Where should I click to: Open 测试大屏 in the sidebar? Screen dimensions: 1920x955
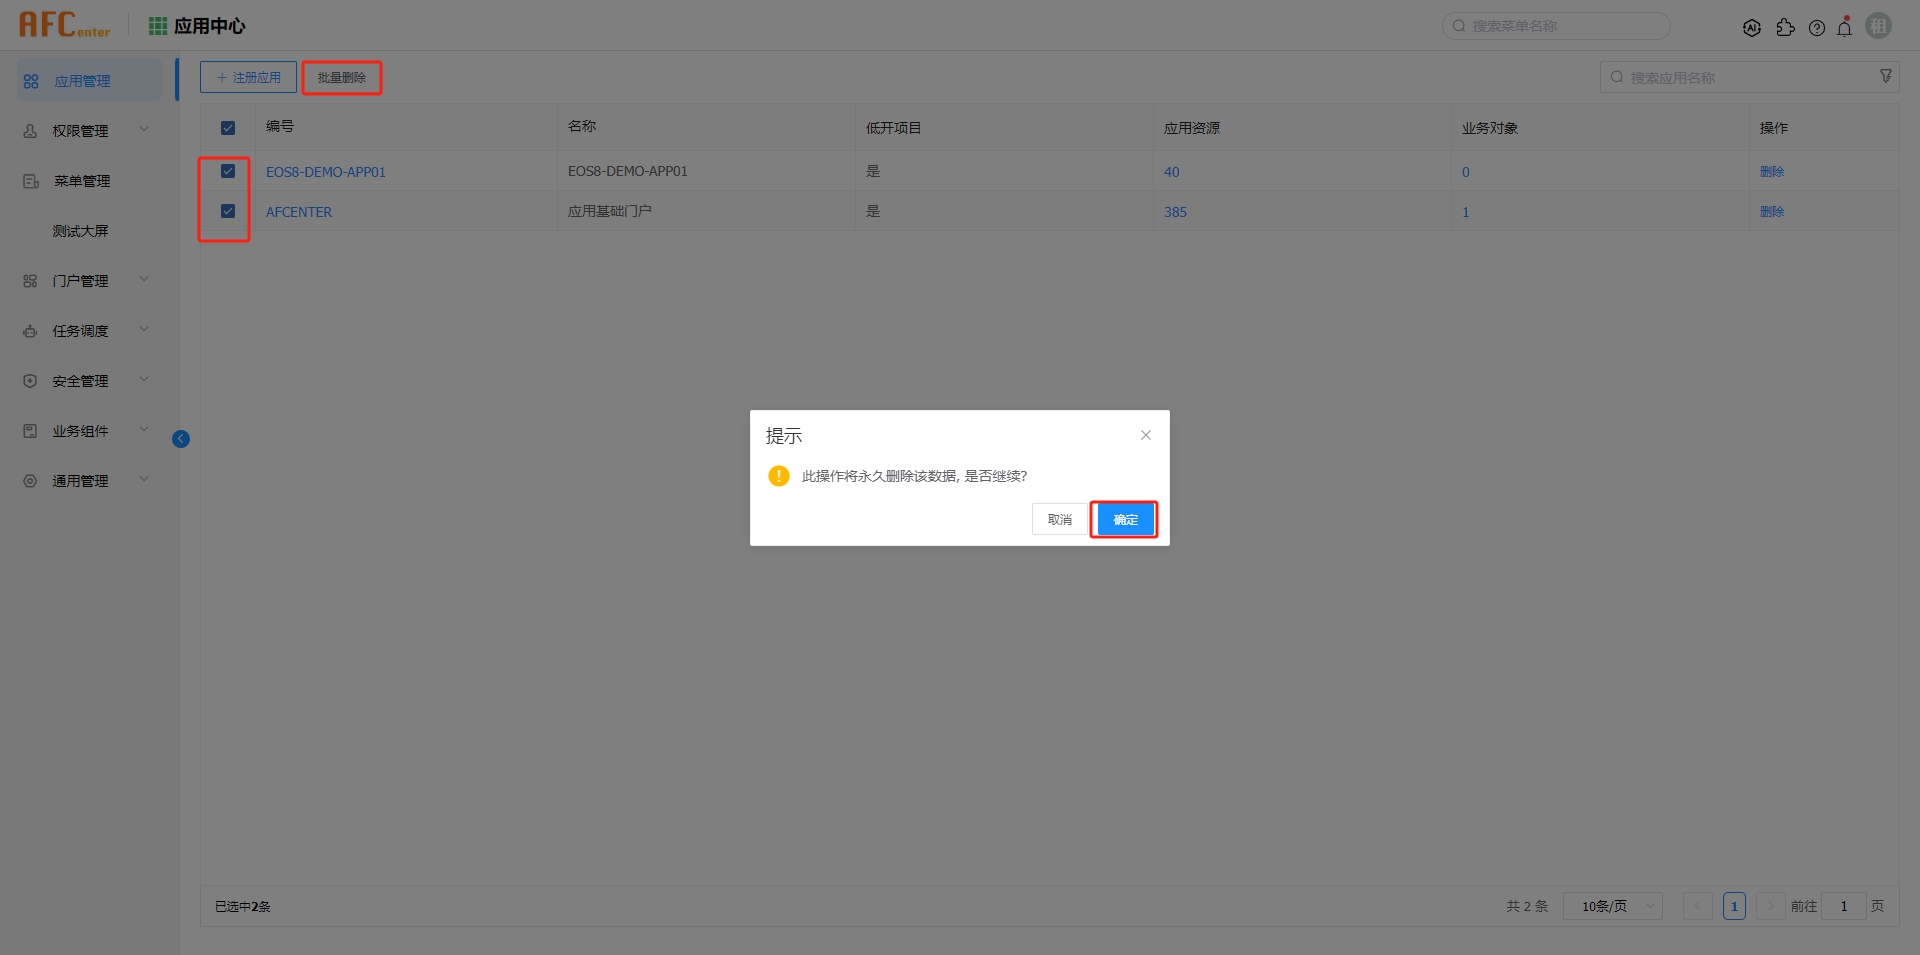point(81,231)
